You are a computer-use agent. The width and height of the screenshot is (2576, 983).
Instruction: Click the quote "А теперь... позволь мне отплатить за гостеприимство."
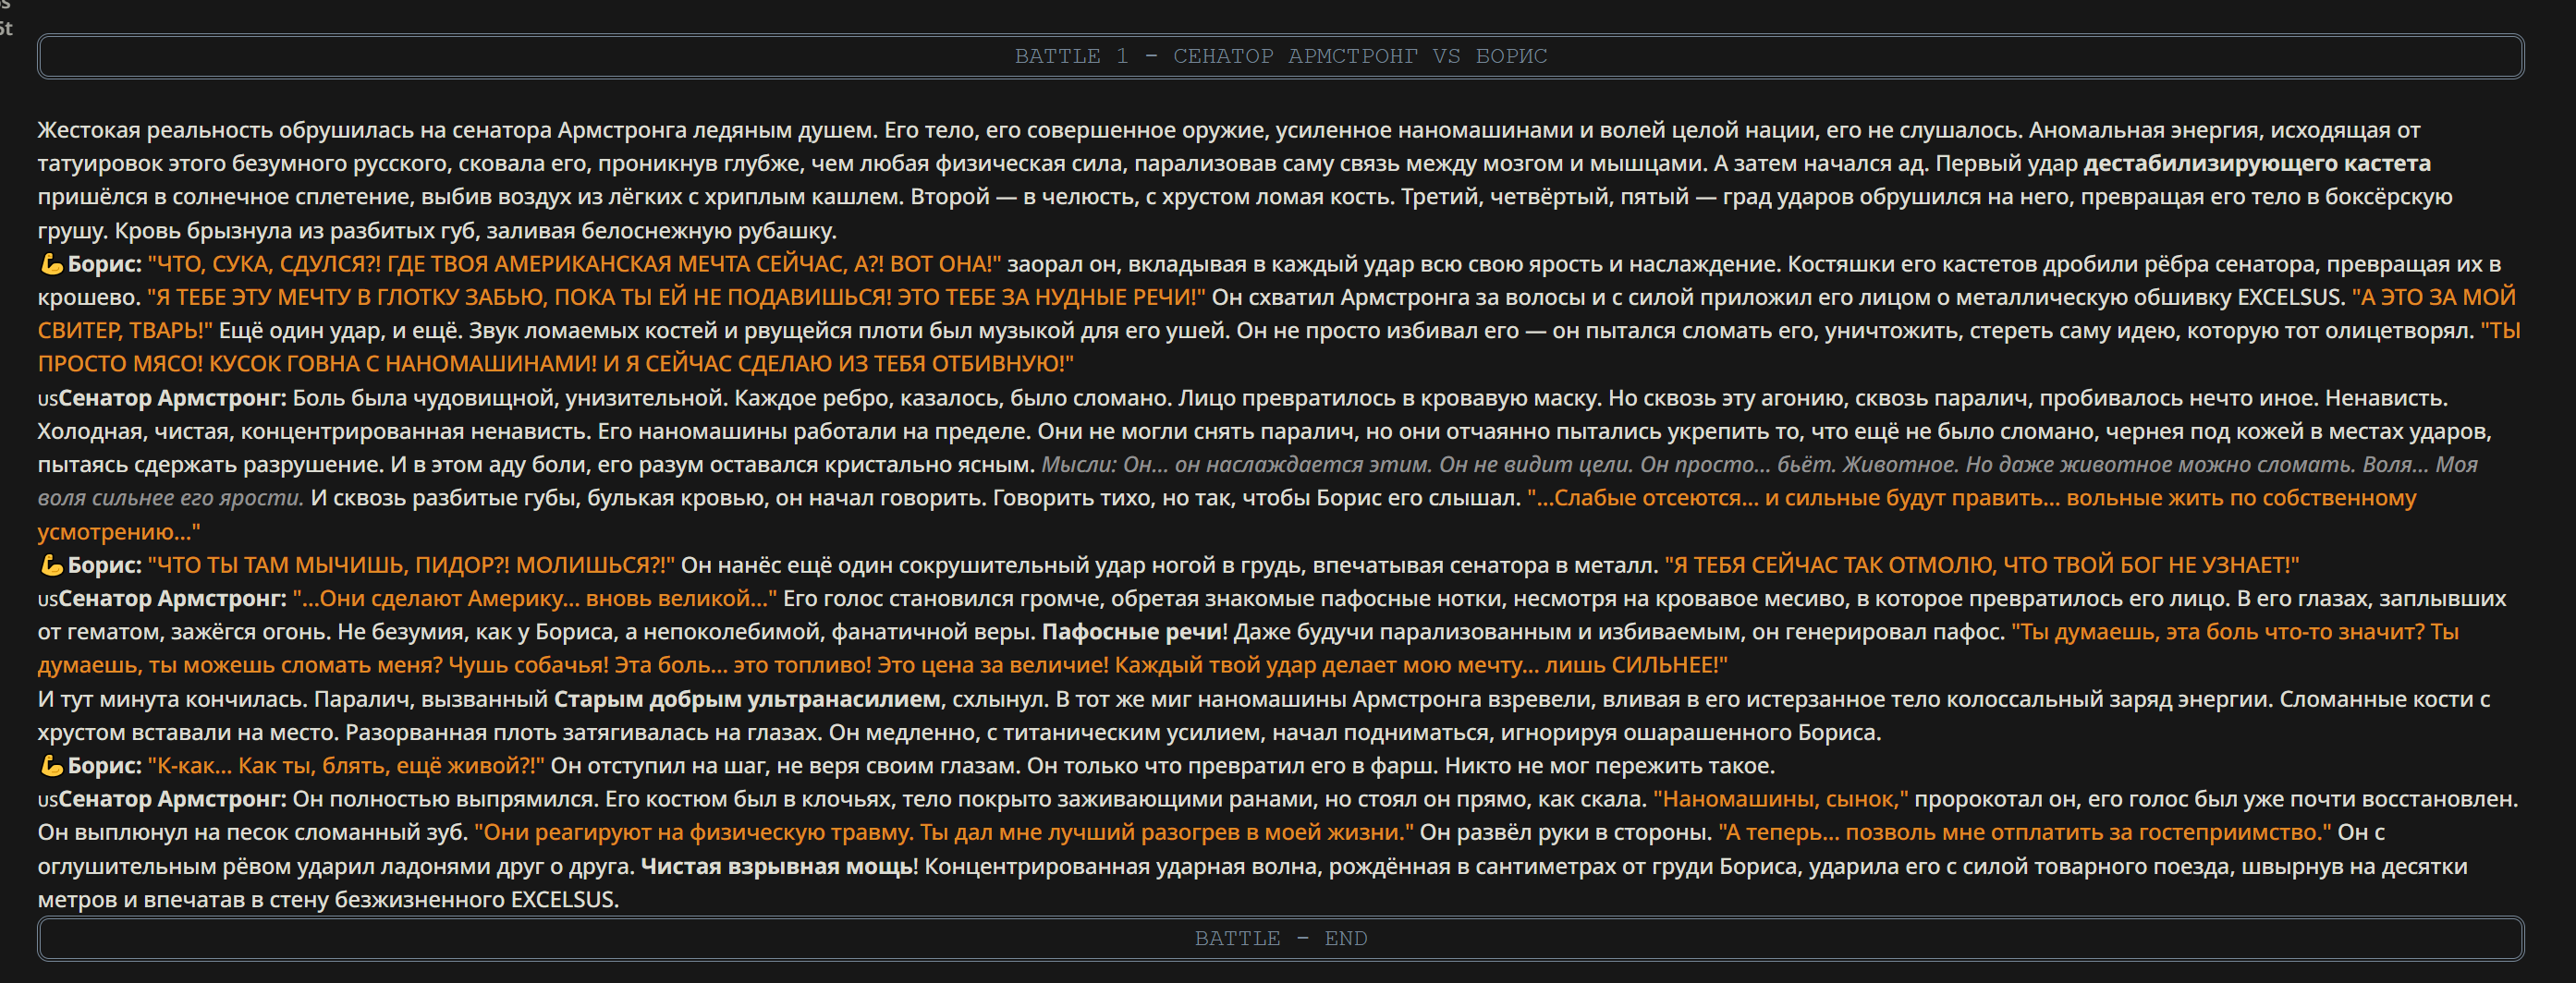coord(2025,832)
